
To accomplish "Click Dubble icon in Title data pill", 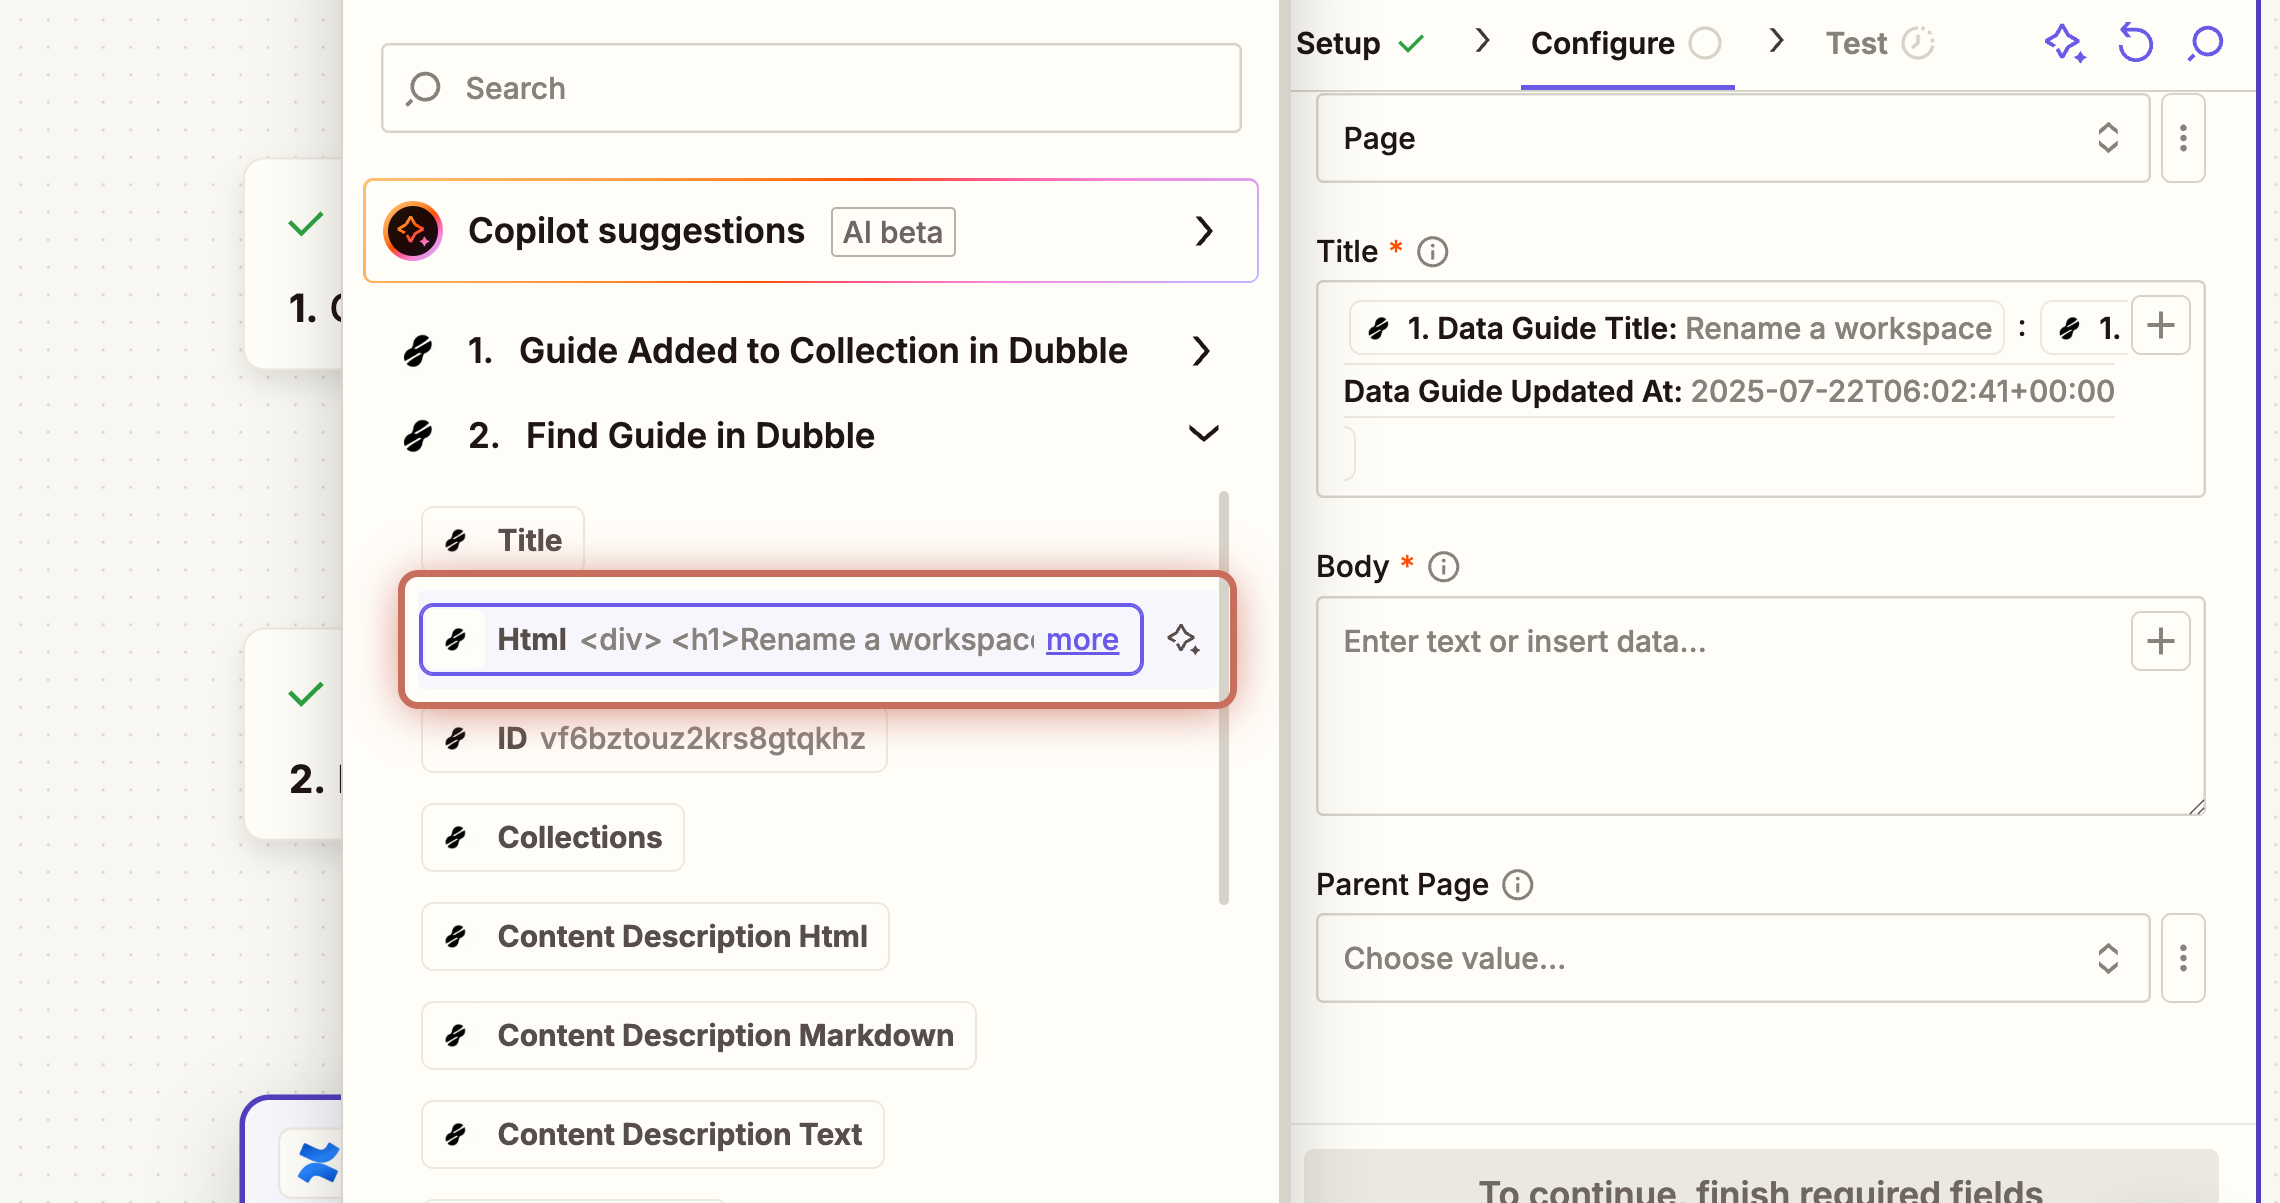I will pyautogui.click(x=456, y=540).
